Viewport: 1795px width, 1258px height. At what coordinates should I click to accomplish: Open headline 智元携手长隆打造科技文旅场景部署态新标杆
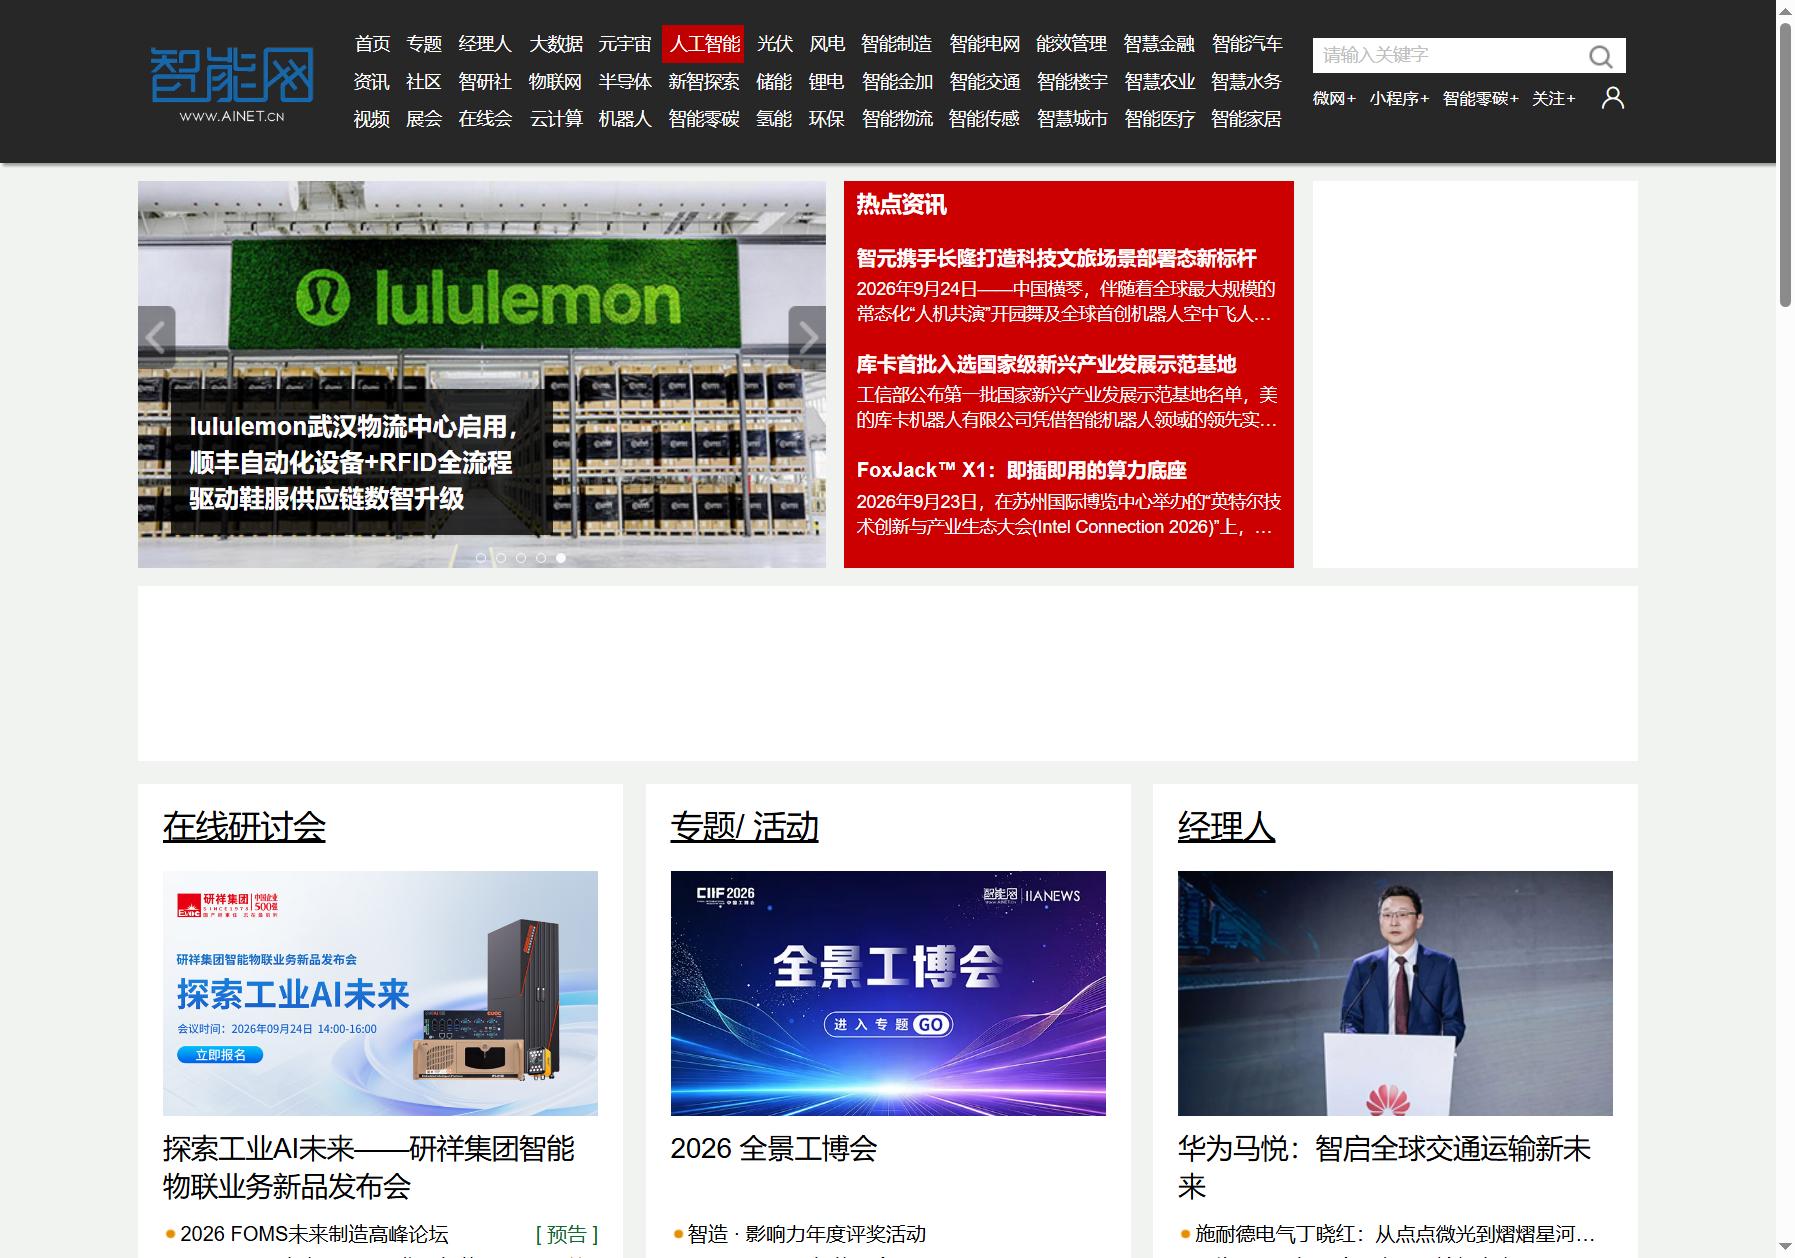(1056, 259)
